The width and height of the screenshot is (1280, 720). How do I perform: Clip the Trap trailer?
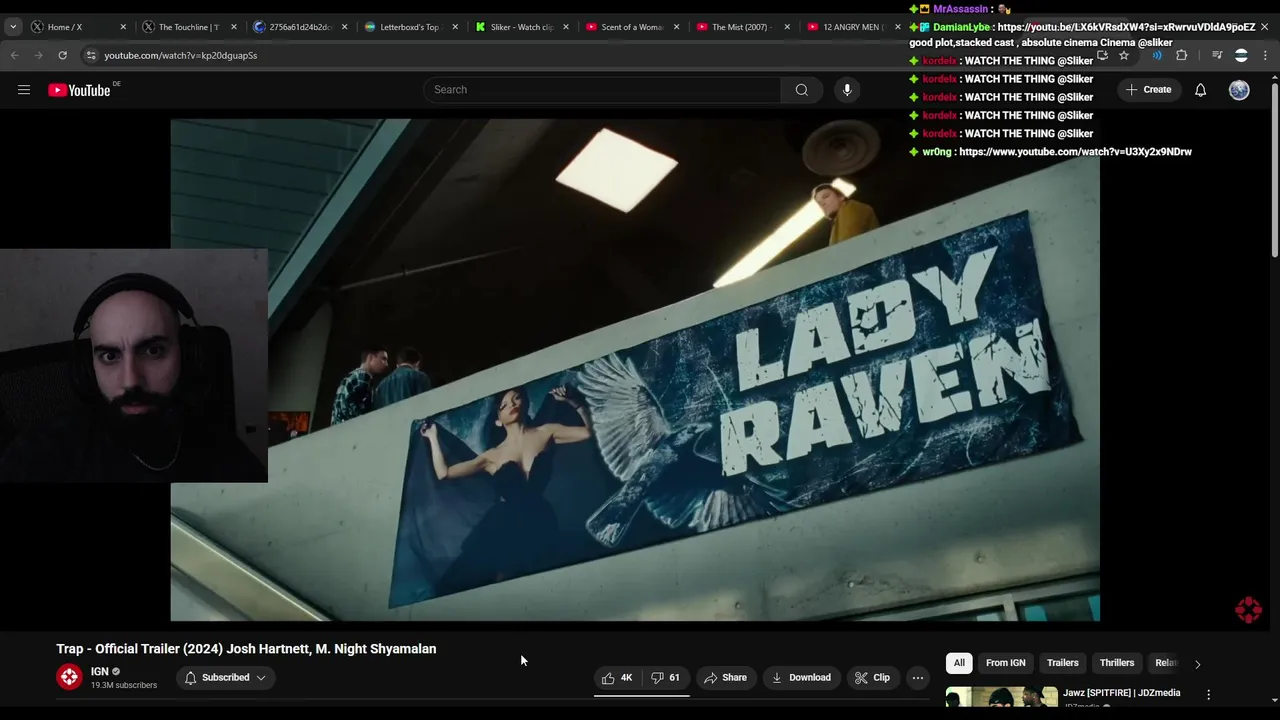click(x=872, y=678)
